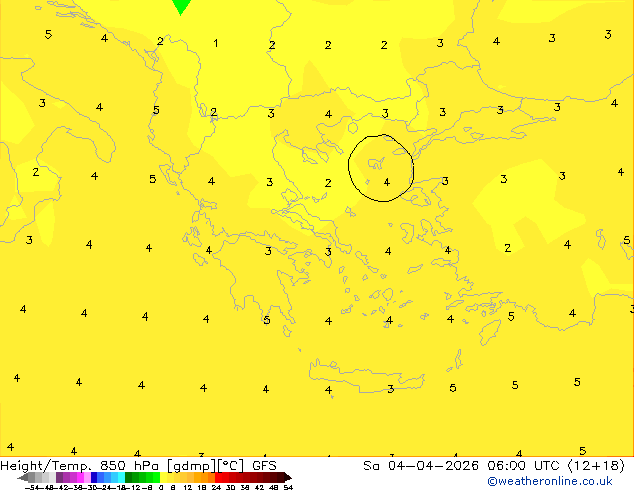The width and height of the screenshot is (634, 490).
Task: Pick the dark purple swatch in the legend
Action: click(59, 477)
